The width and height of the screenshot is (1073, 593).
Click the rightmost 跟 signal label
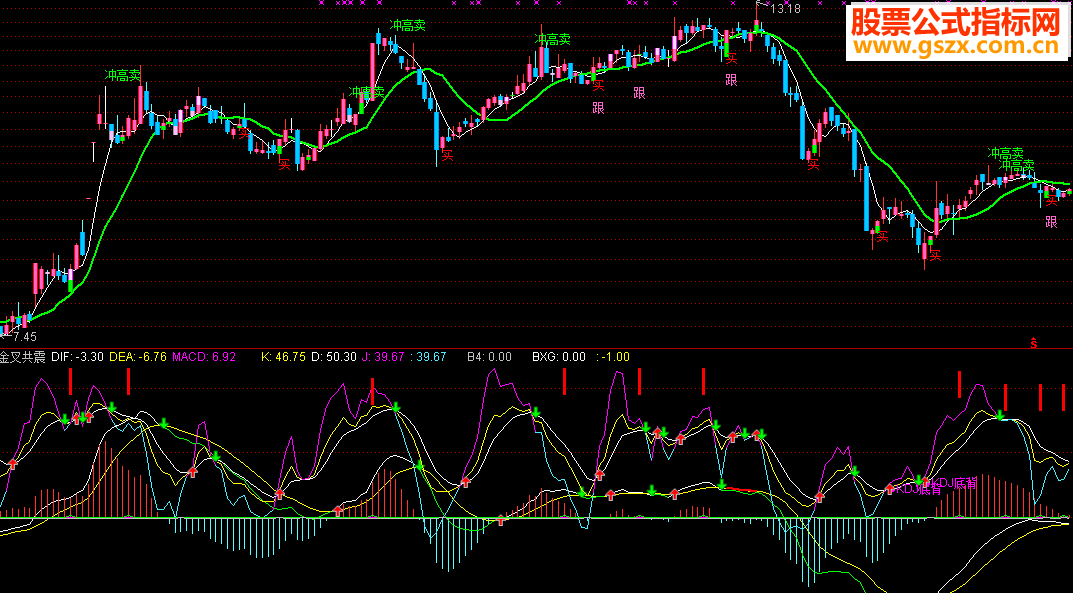click(x=1051, y=222)
